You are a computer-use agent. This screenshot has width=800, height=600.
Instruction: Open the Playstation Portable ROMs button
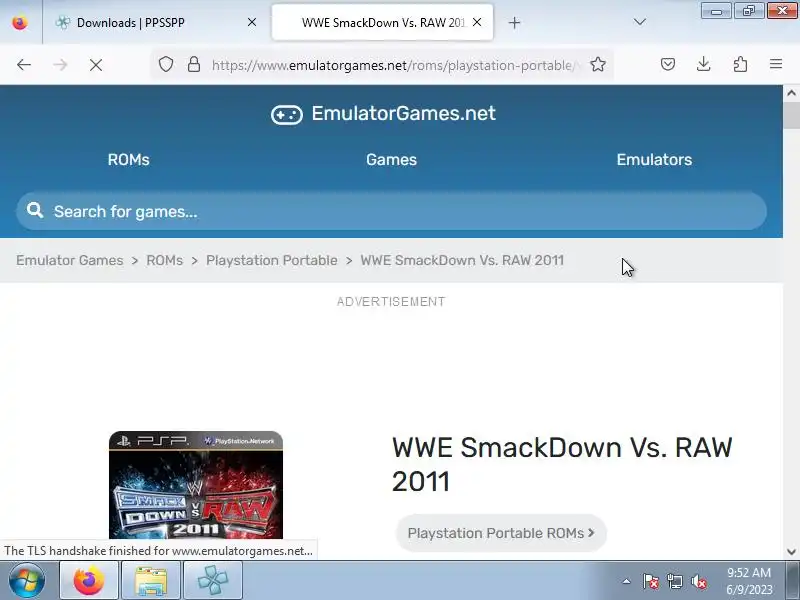point(501,533)
